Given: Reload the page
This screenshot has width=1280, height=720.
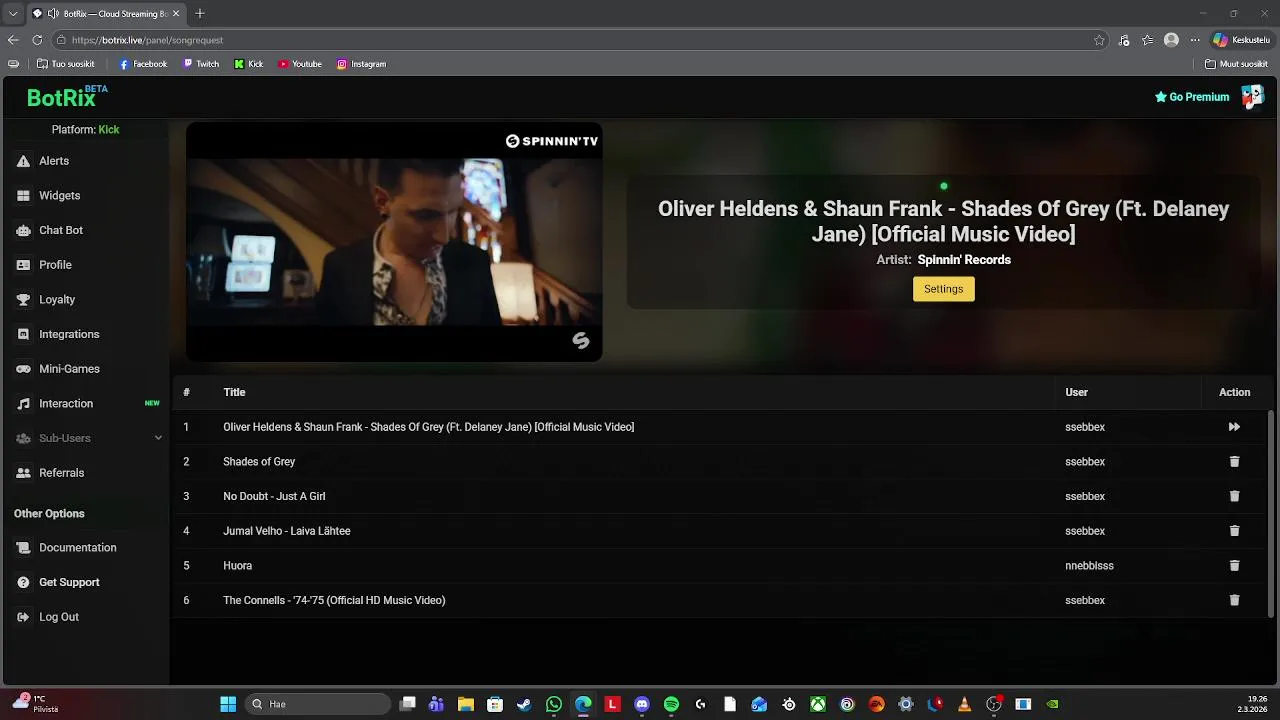Looking at the screenshot, I should (x=37, y=40).
